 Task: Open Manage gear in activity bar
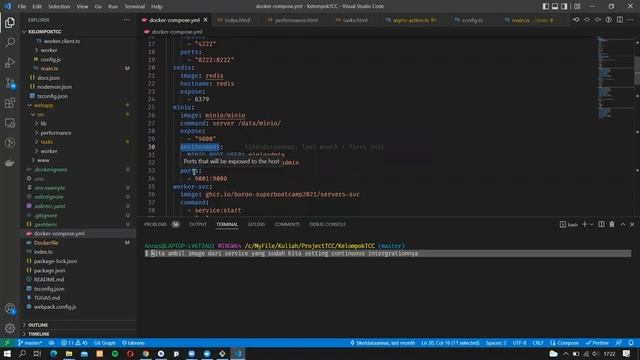click(x=10, y=328)
